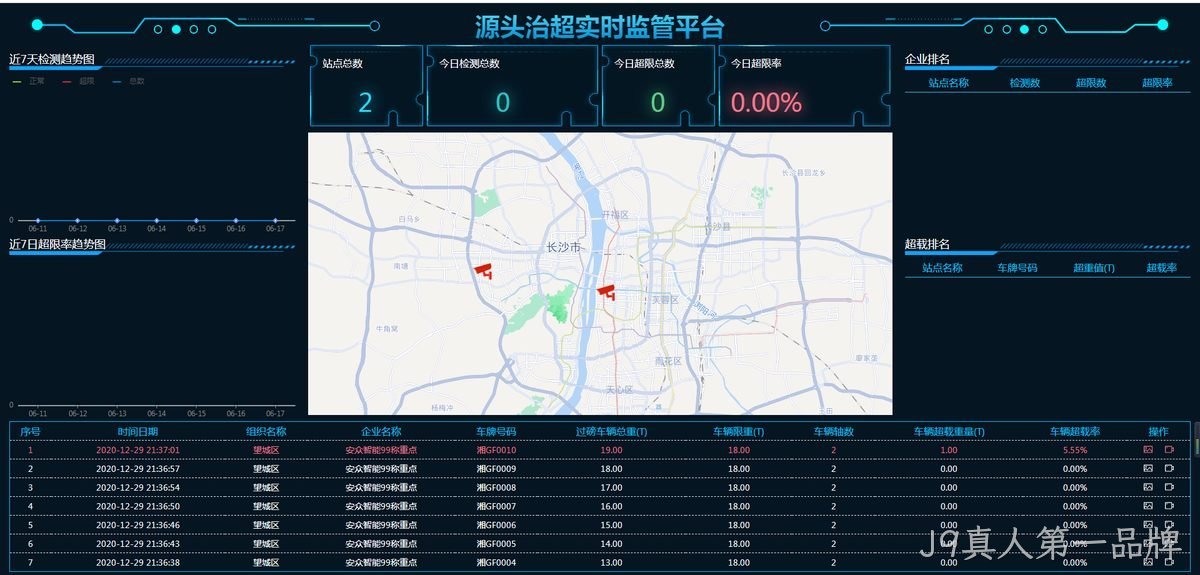Select plate number 湘GF0004 cell
This screenshot has height=575, width=1200.
point(496,562)
